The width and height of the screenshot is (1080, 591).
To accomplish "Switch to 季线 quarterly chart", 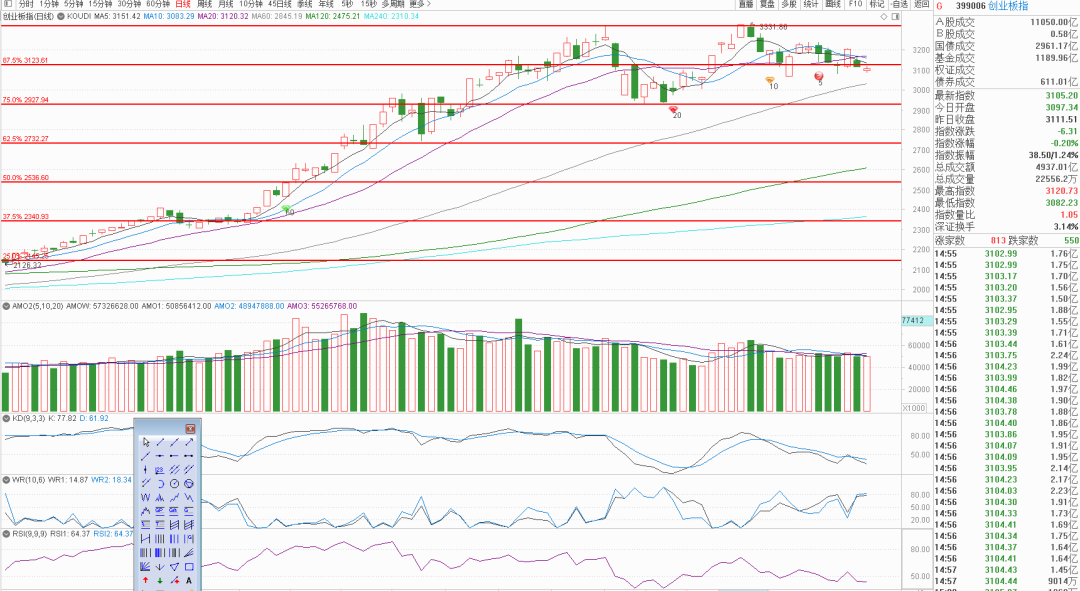I will tap(305, 4).
